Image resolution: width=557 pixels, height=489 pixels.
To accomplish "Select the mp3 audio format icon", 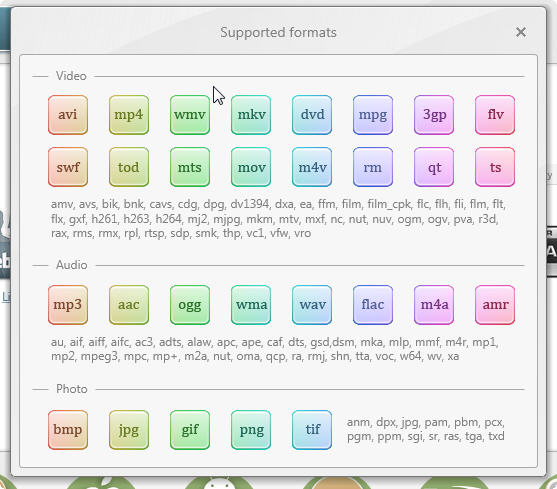I will (x=68, y=305).
